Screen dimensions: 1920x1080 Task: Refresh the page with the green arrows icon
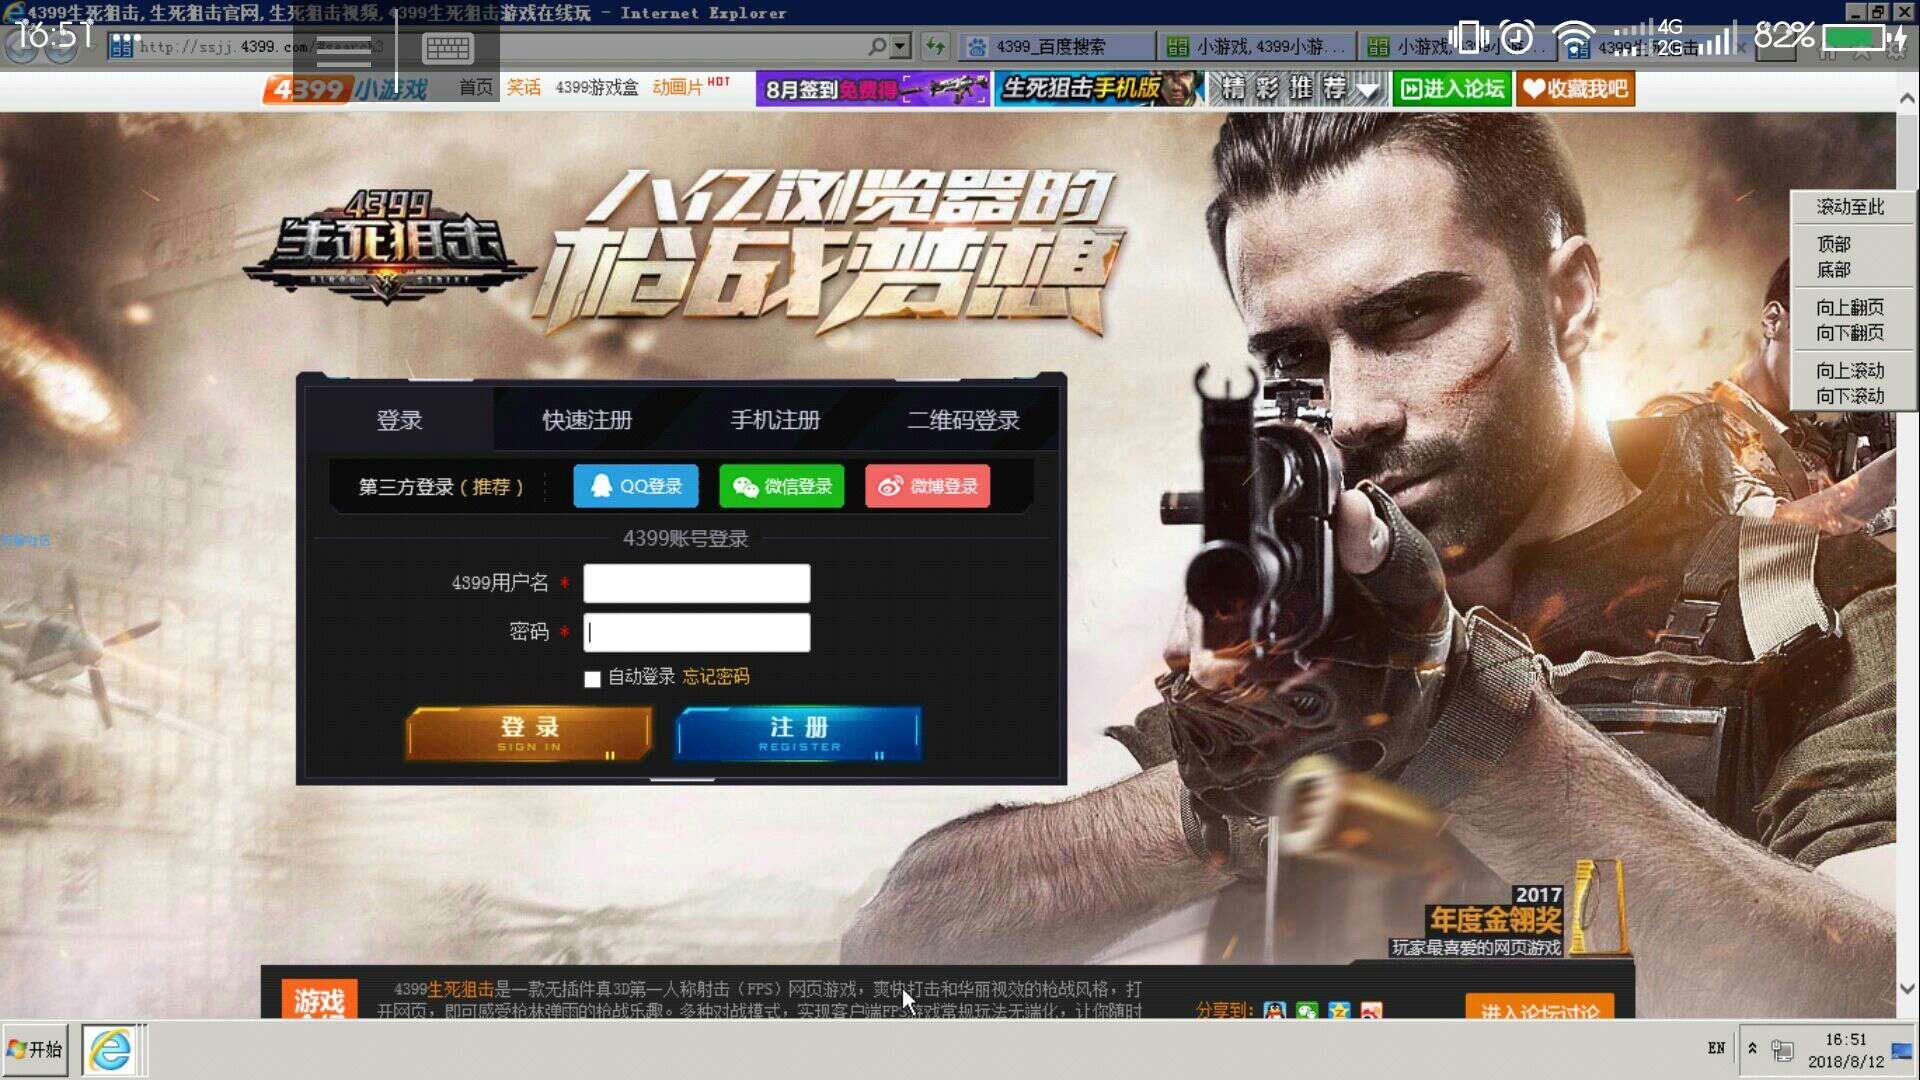(x=936, y=46)
